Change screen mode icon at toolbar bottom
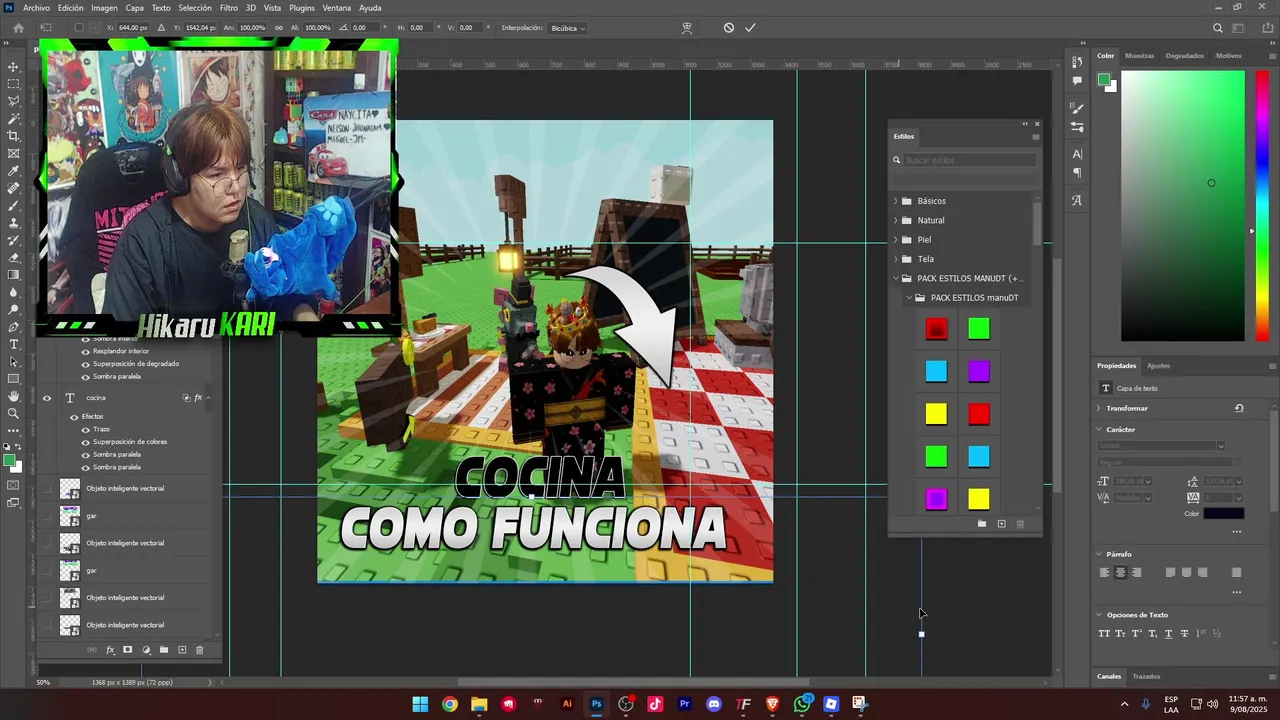The height and width of the screenshot is (720, 1280). (13, 504)
